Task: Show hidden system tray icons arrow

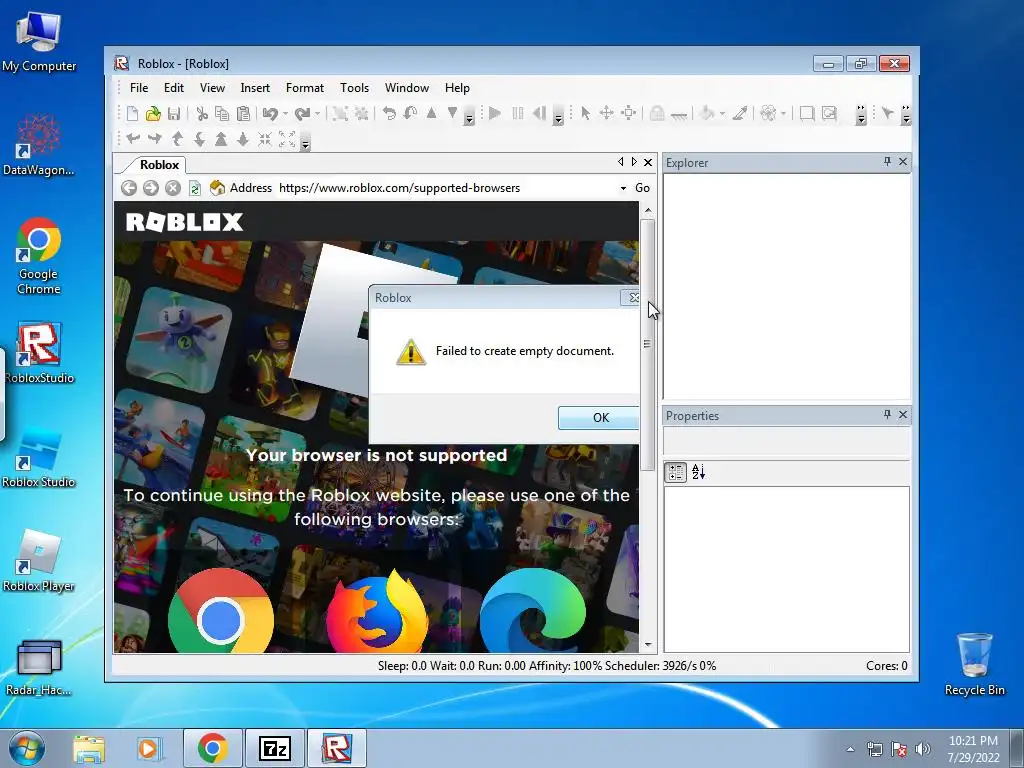Action: pos(850,749)
